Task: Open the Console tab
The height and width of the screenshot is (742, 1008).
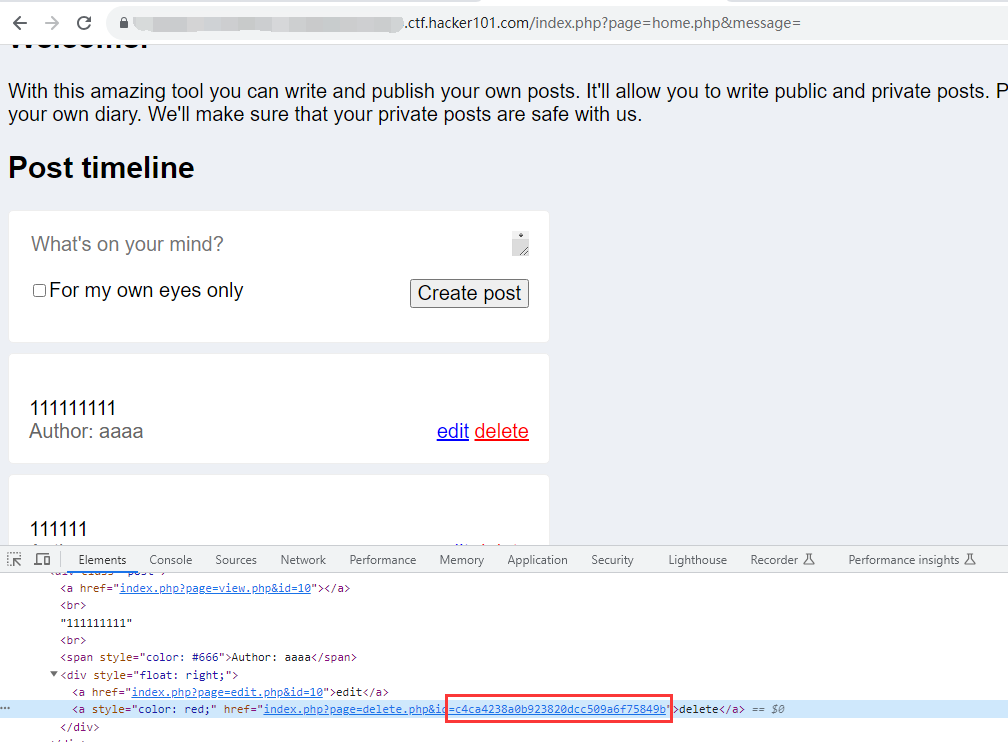Action: pyautogui.click(x=170, y=560)
